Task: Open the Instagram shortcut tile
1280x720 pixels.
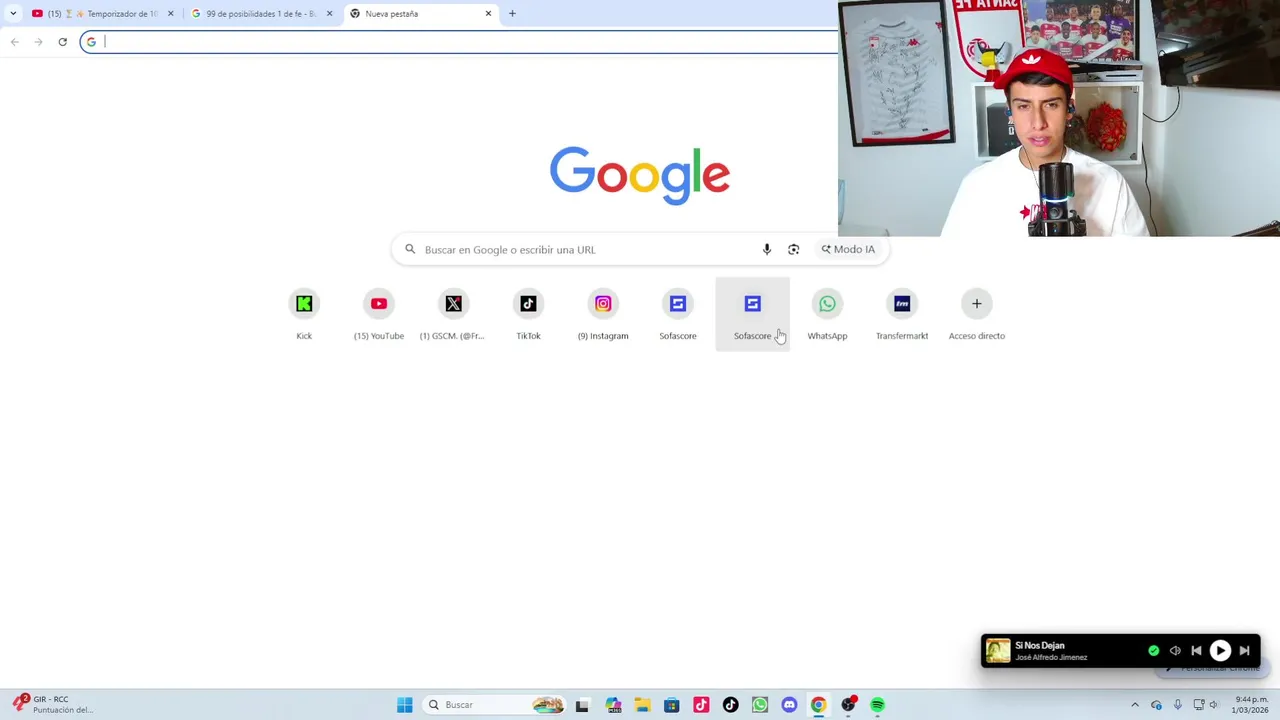Action: point(603,314)
